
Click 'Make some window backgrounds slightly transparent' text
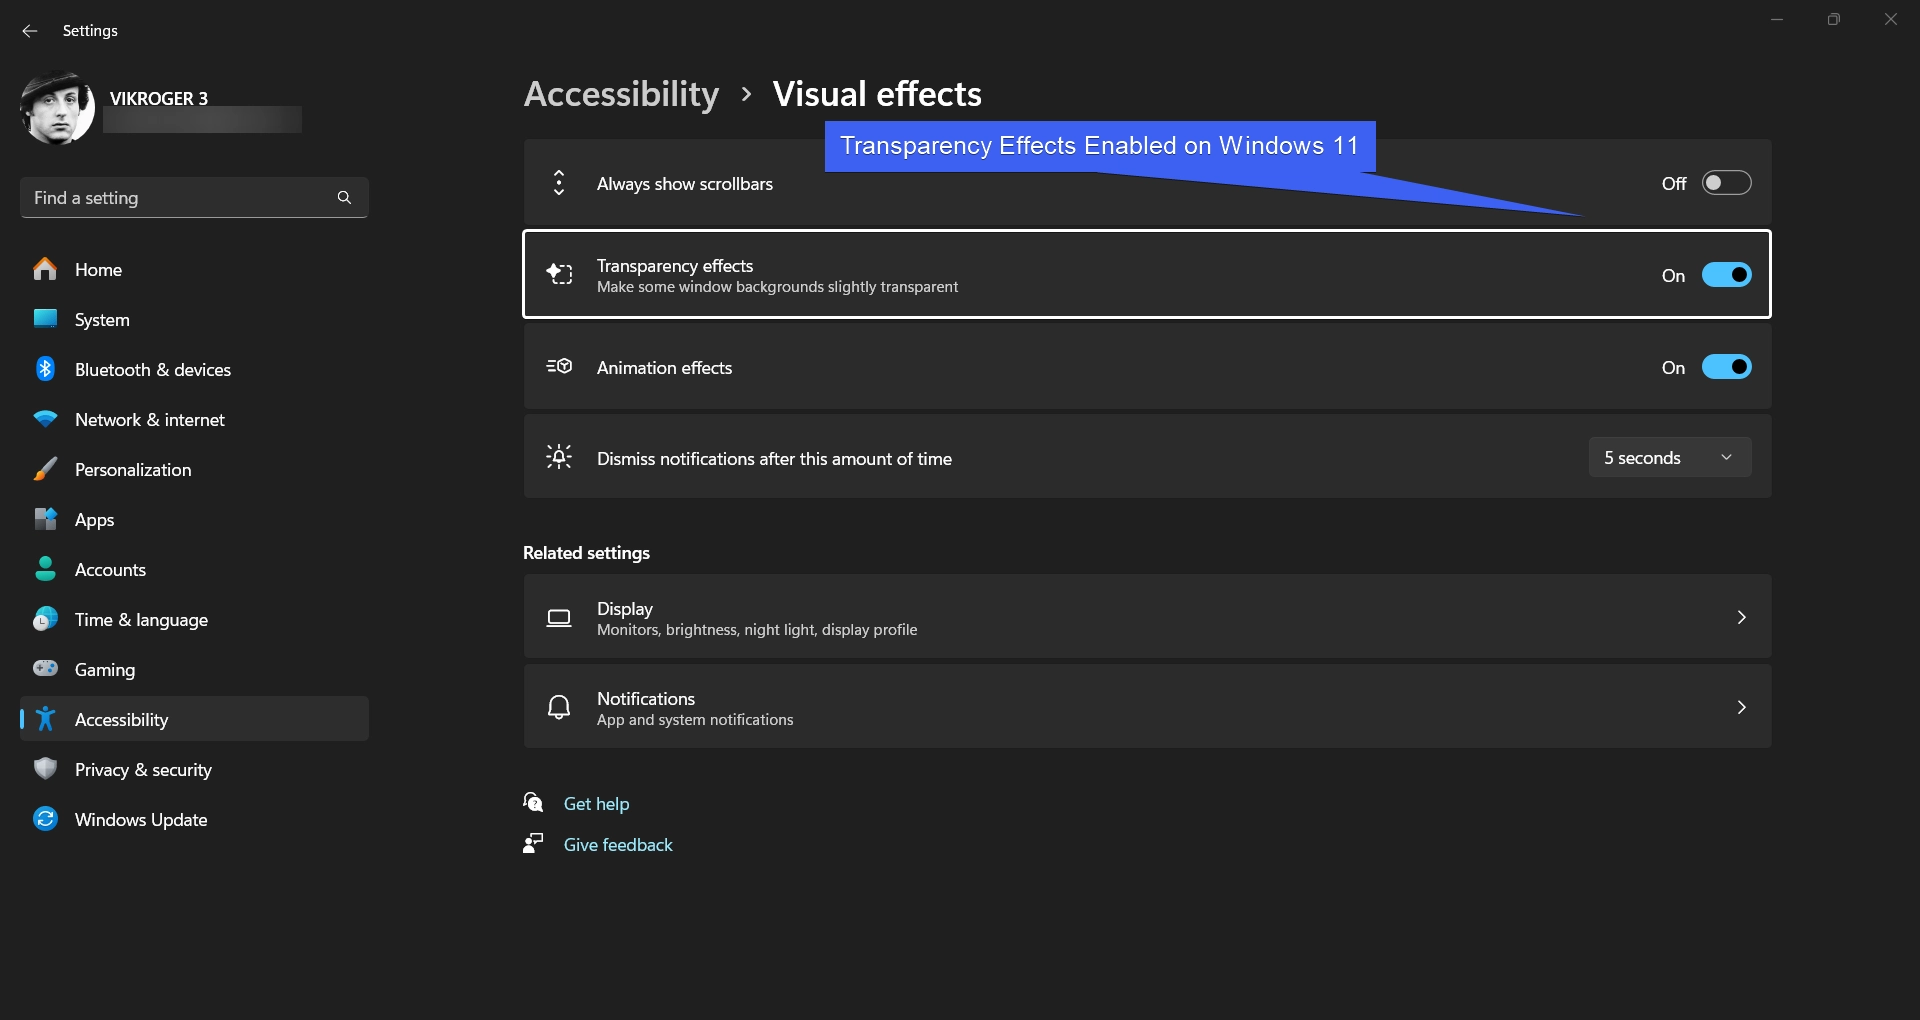(777, 287)
